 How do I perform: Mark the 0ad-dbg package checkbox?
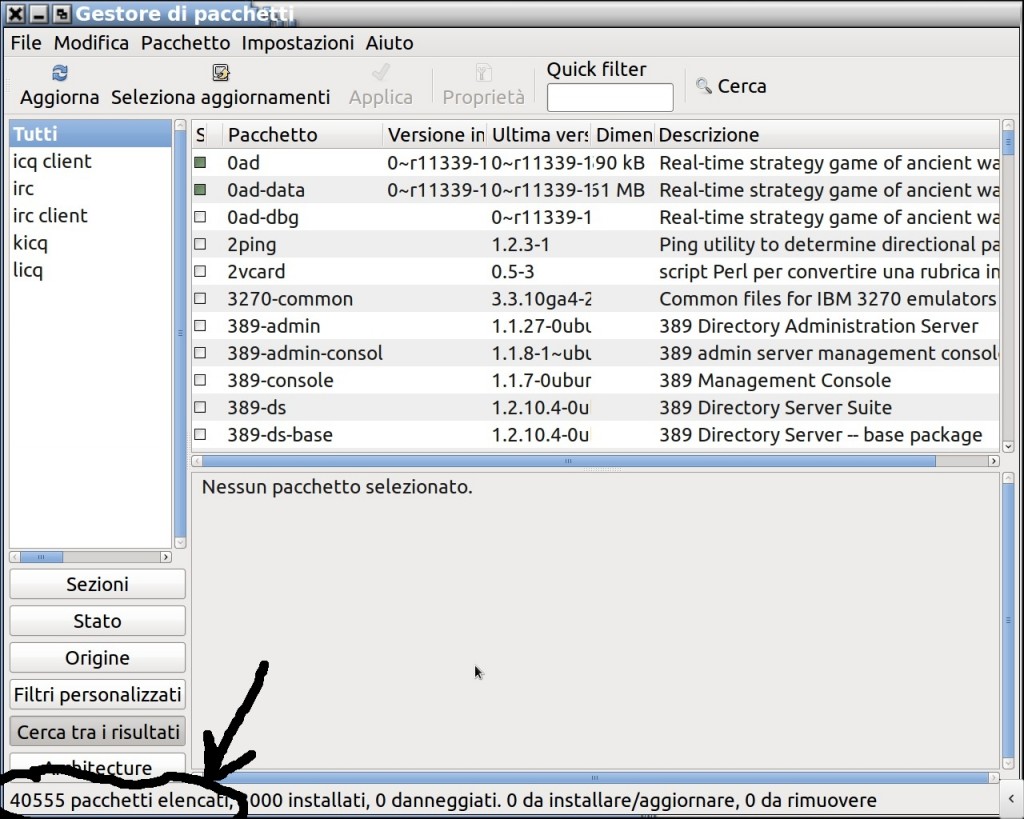[x=200, y=216]
